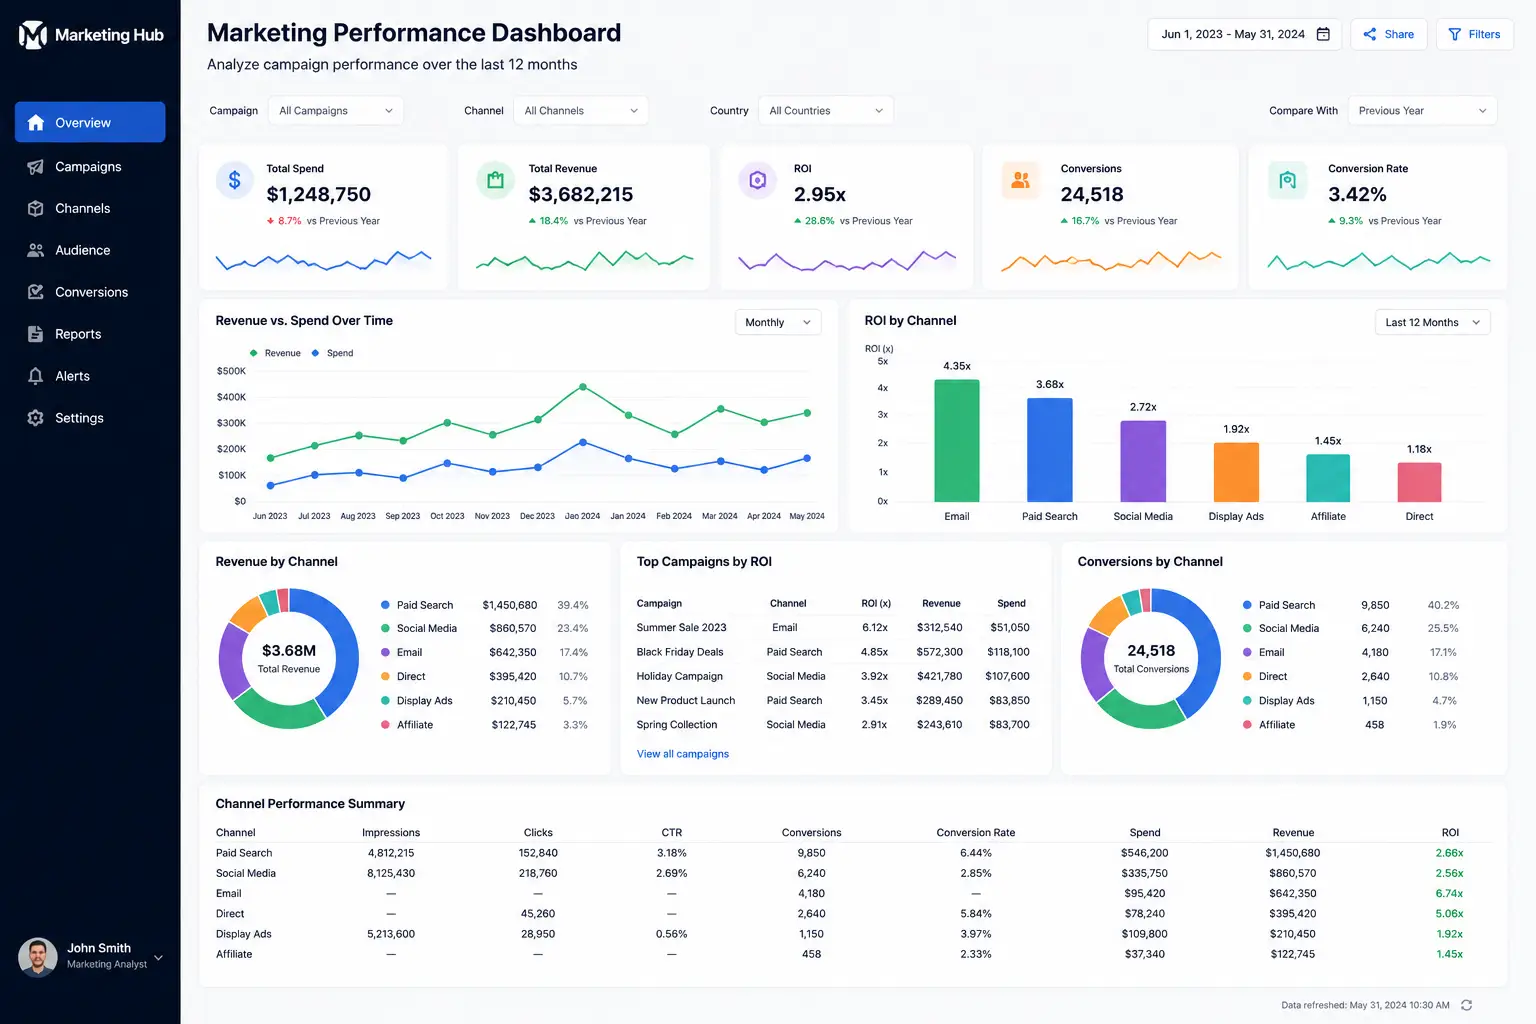The width and height of the screenshot is (1536, 1024).
Task: Click the ROI (x) column header
Action: [x=876, y=604]
